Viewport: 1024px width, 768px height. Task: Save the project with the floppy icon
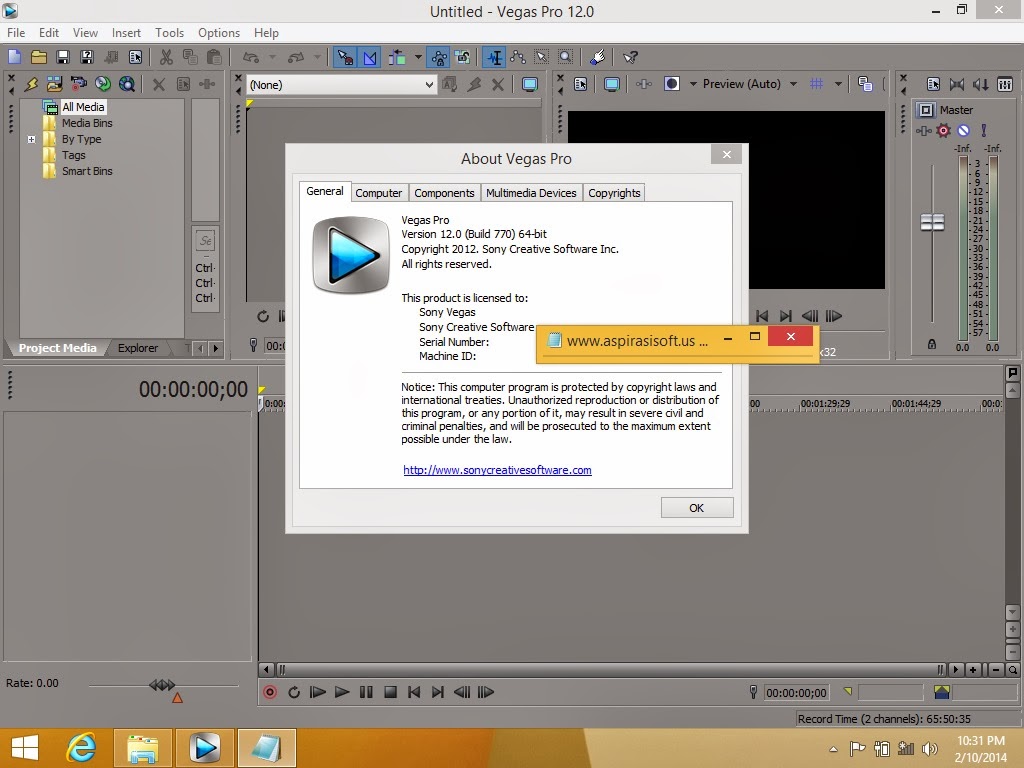point(63,57)
